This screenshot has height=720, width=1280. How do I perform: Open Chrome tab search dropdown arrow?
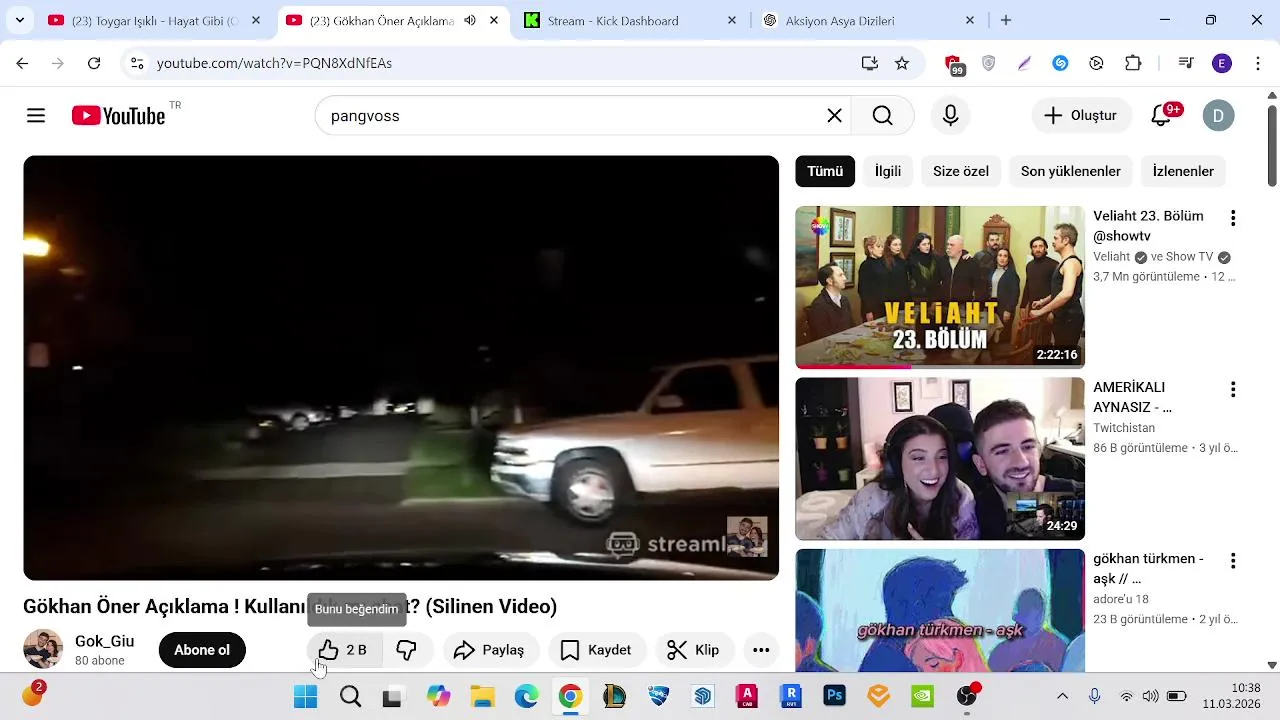(x=19, y=20)
